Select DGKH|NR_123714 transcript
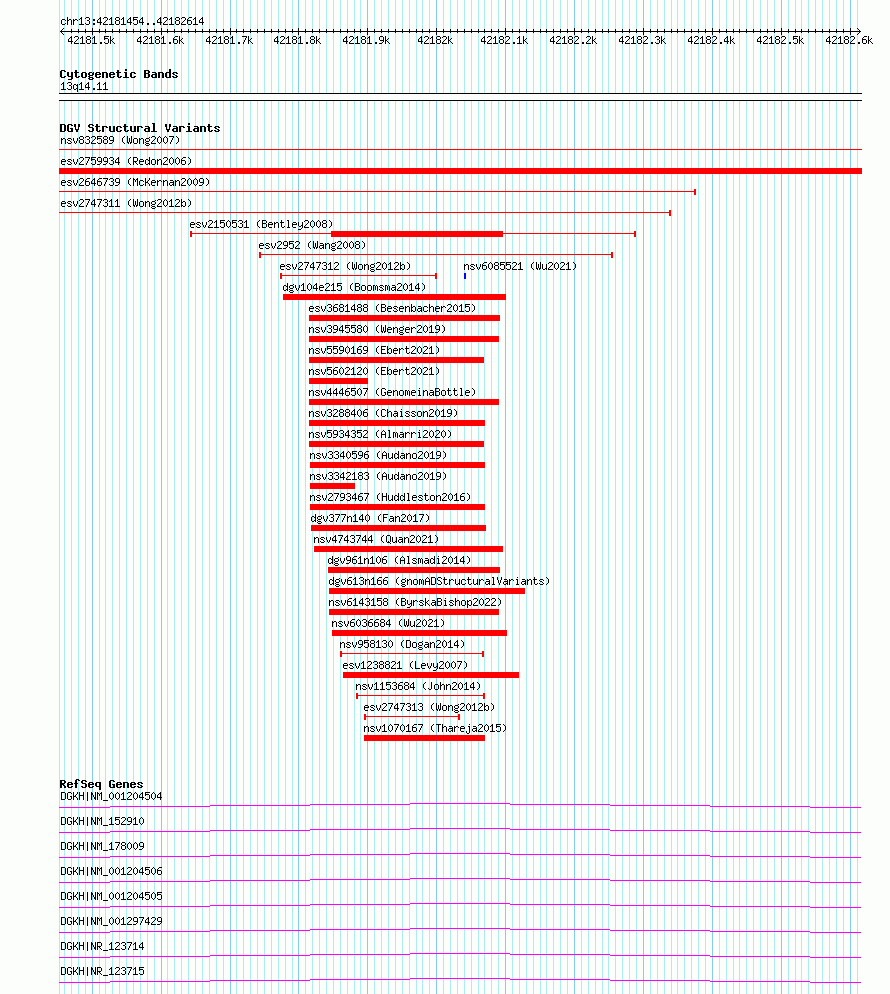This screenshot has width=890, height=994. click(102, 946)
